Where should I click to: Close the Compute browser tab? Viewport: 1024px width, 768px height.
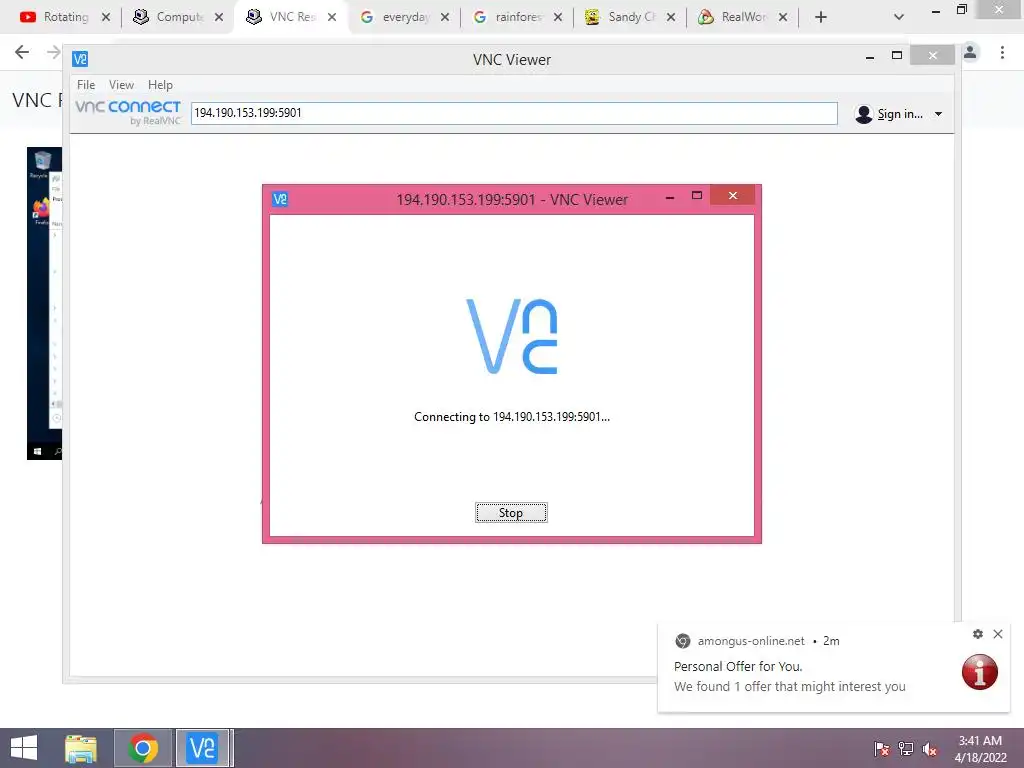pos(219,17)
